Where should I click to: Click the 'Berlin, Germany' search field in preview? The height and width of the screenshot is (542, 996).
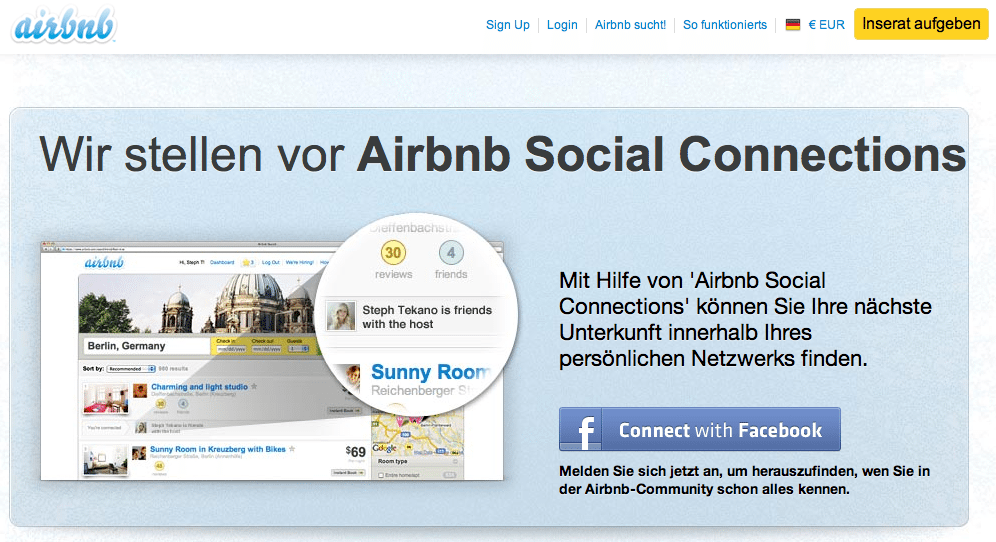coord(147,346)
